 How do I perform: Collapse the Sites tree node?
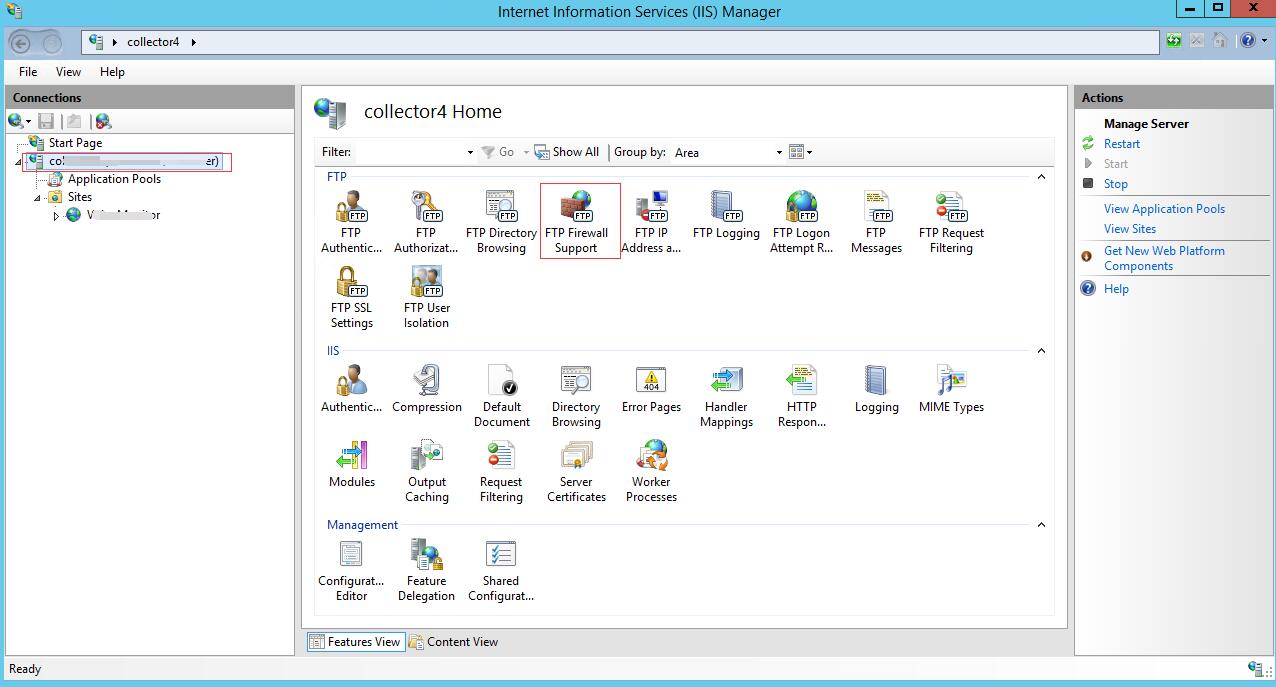click(38, 198)
